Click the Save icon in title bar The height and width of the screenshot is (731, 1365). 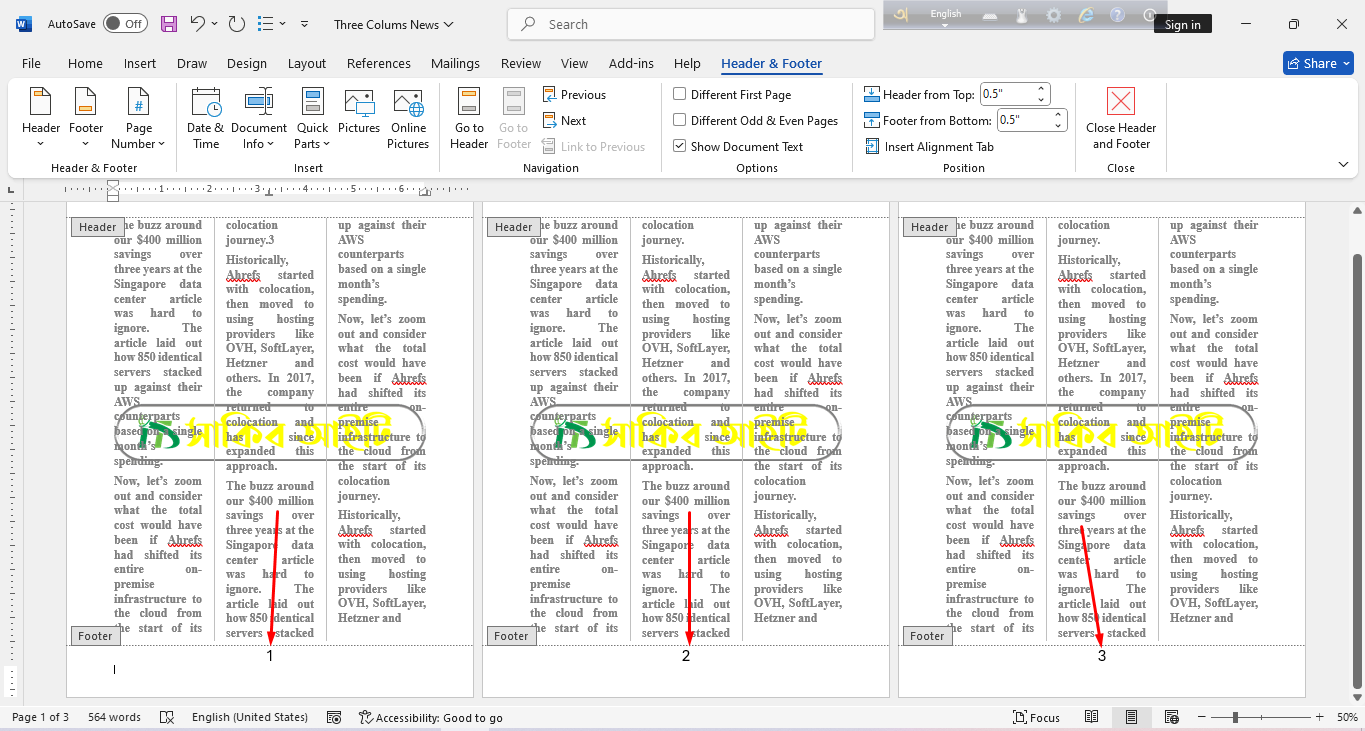click(169, 24)
